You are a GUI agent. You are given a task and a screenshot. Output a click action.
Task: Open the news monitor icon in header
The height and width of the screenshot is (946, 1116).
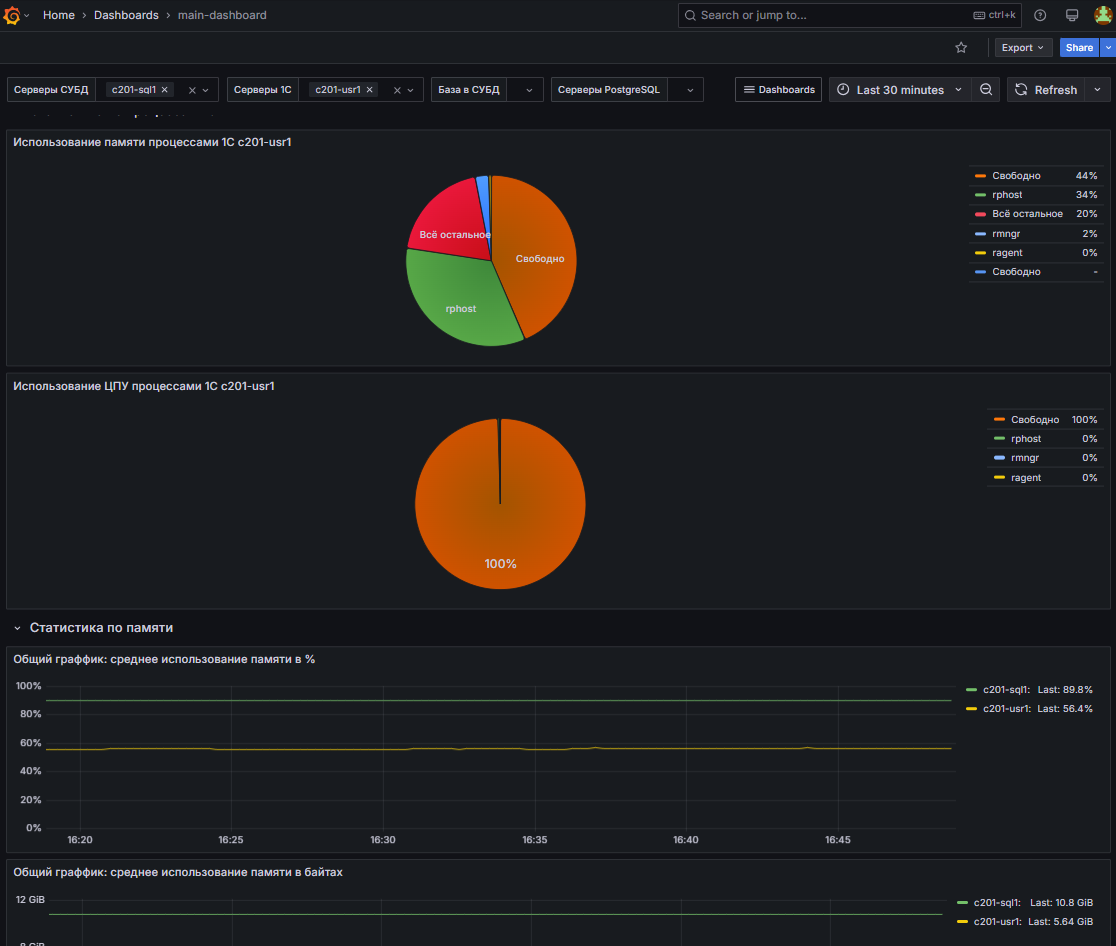pyautogui.click(x=1072, y=15)
